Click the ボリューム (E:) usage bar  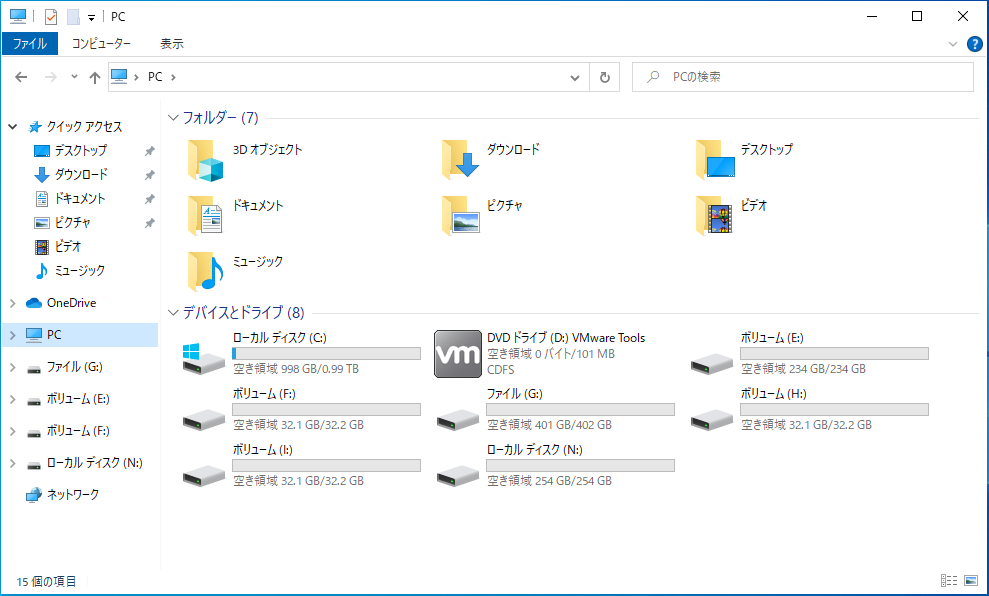[x=834, y=353]
